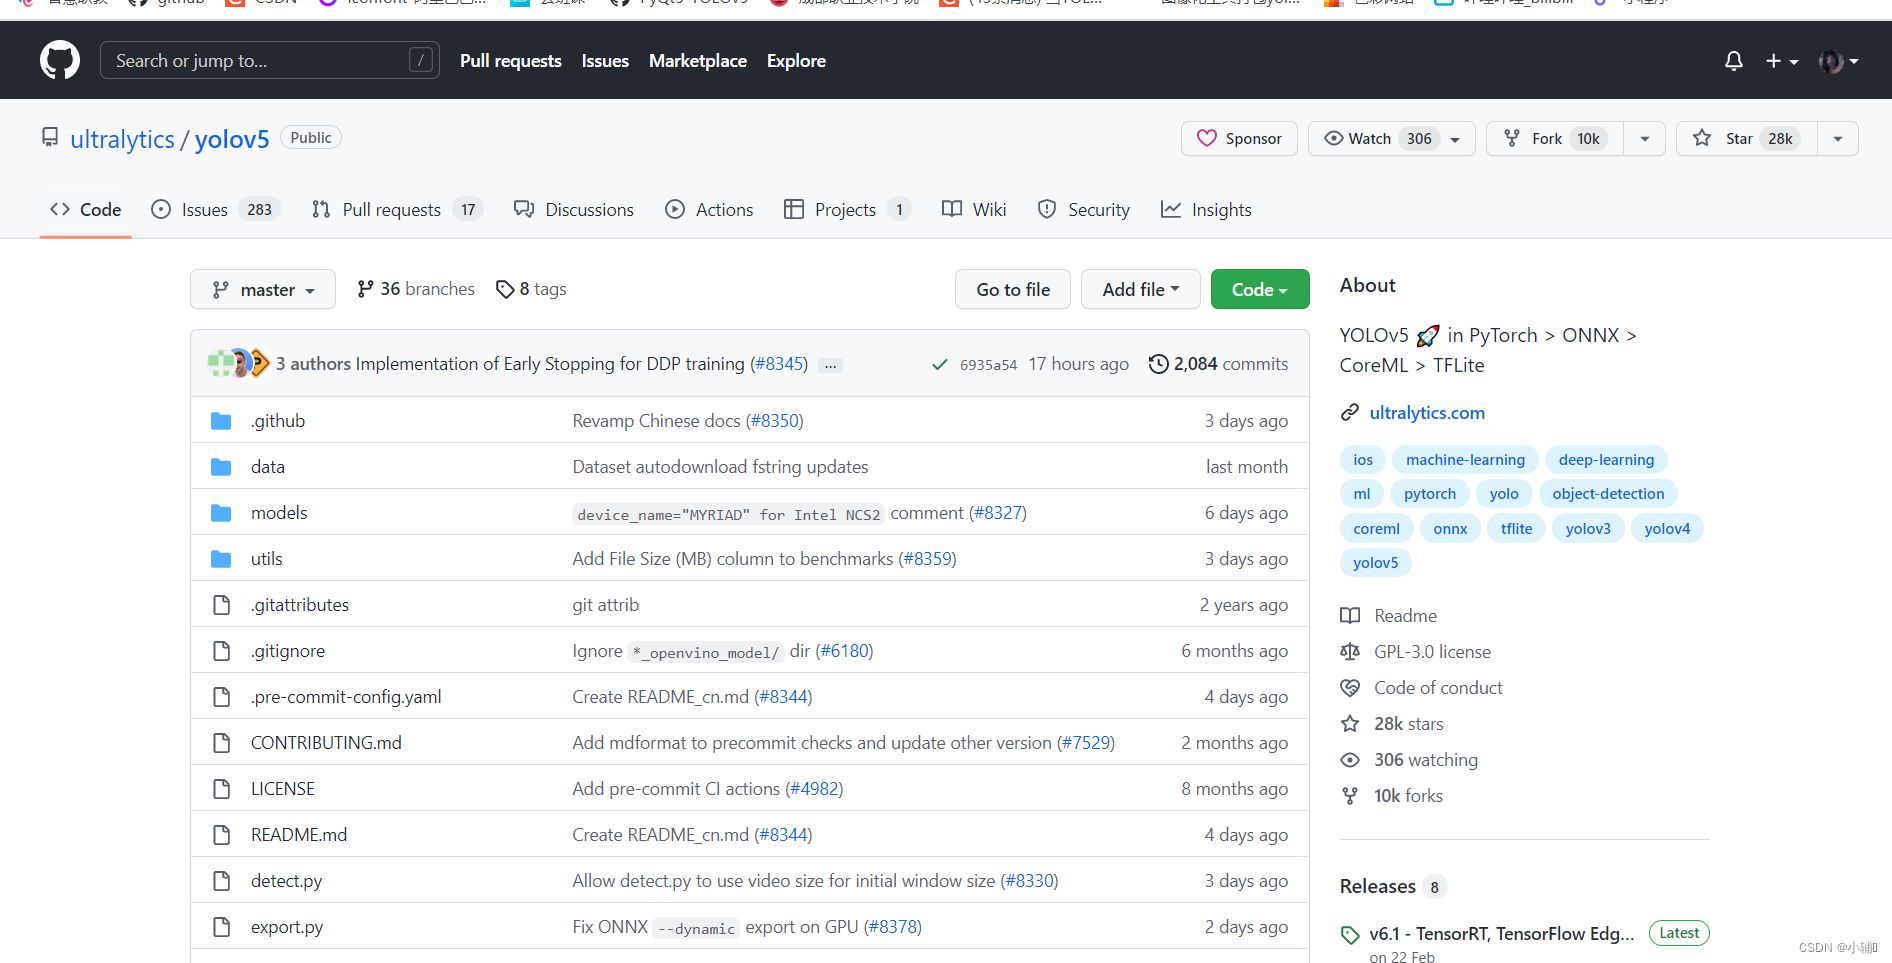Star the repository
Screen dimensions: 1892x963
pyautogui.click(x=1746, y=138)
